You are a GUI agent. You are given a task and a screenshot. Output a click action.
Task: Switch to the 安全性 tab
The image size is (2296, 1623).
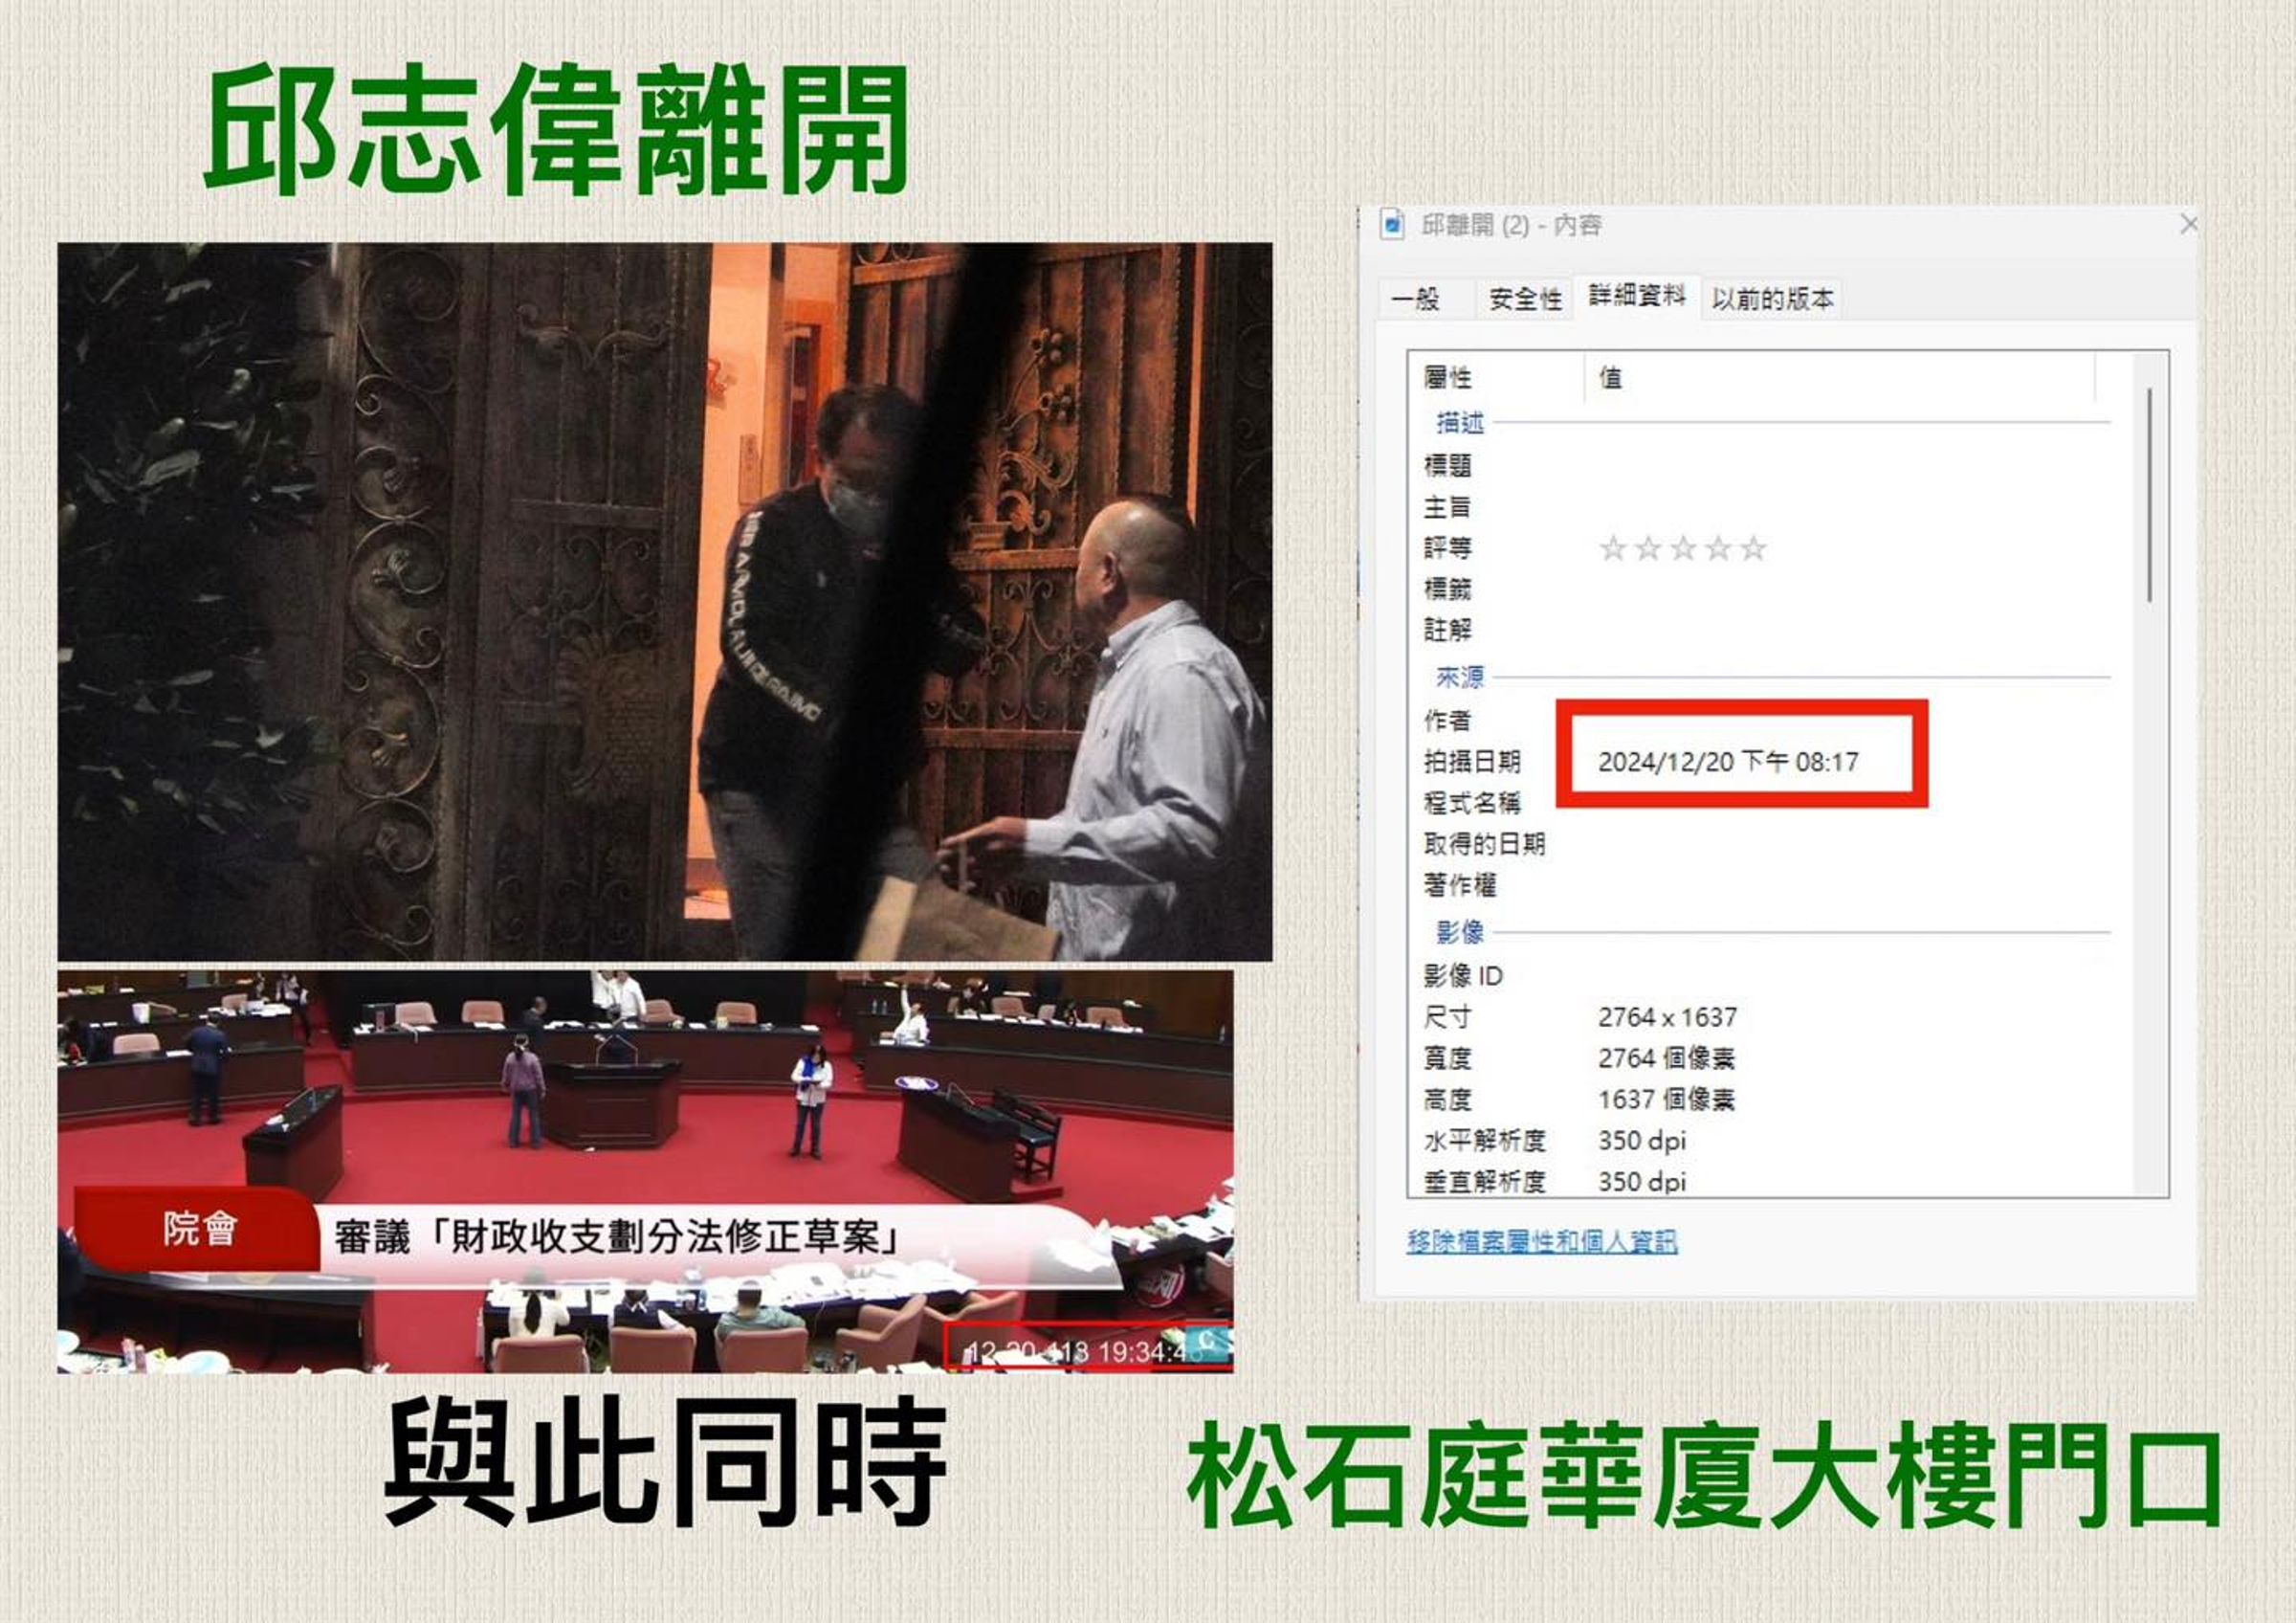click(1525, 298)
